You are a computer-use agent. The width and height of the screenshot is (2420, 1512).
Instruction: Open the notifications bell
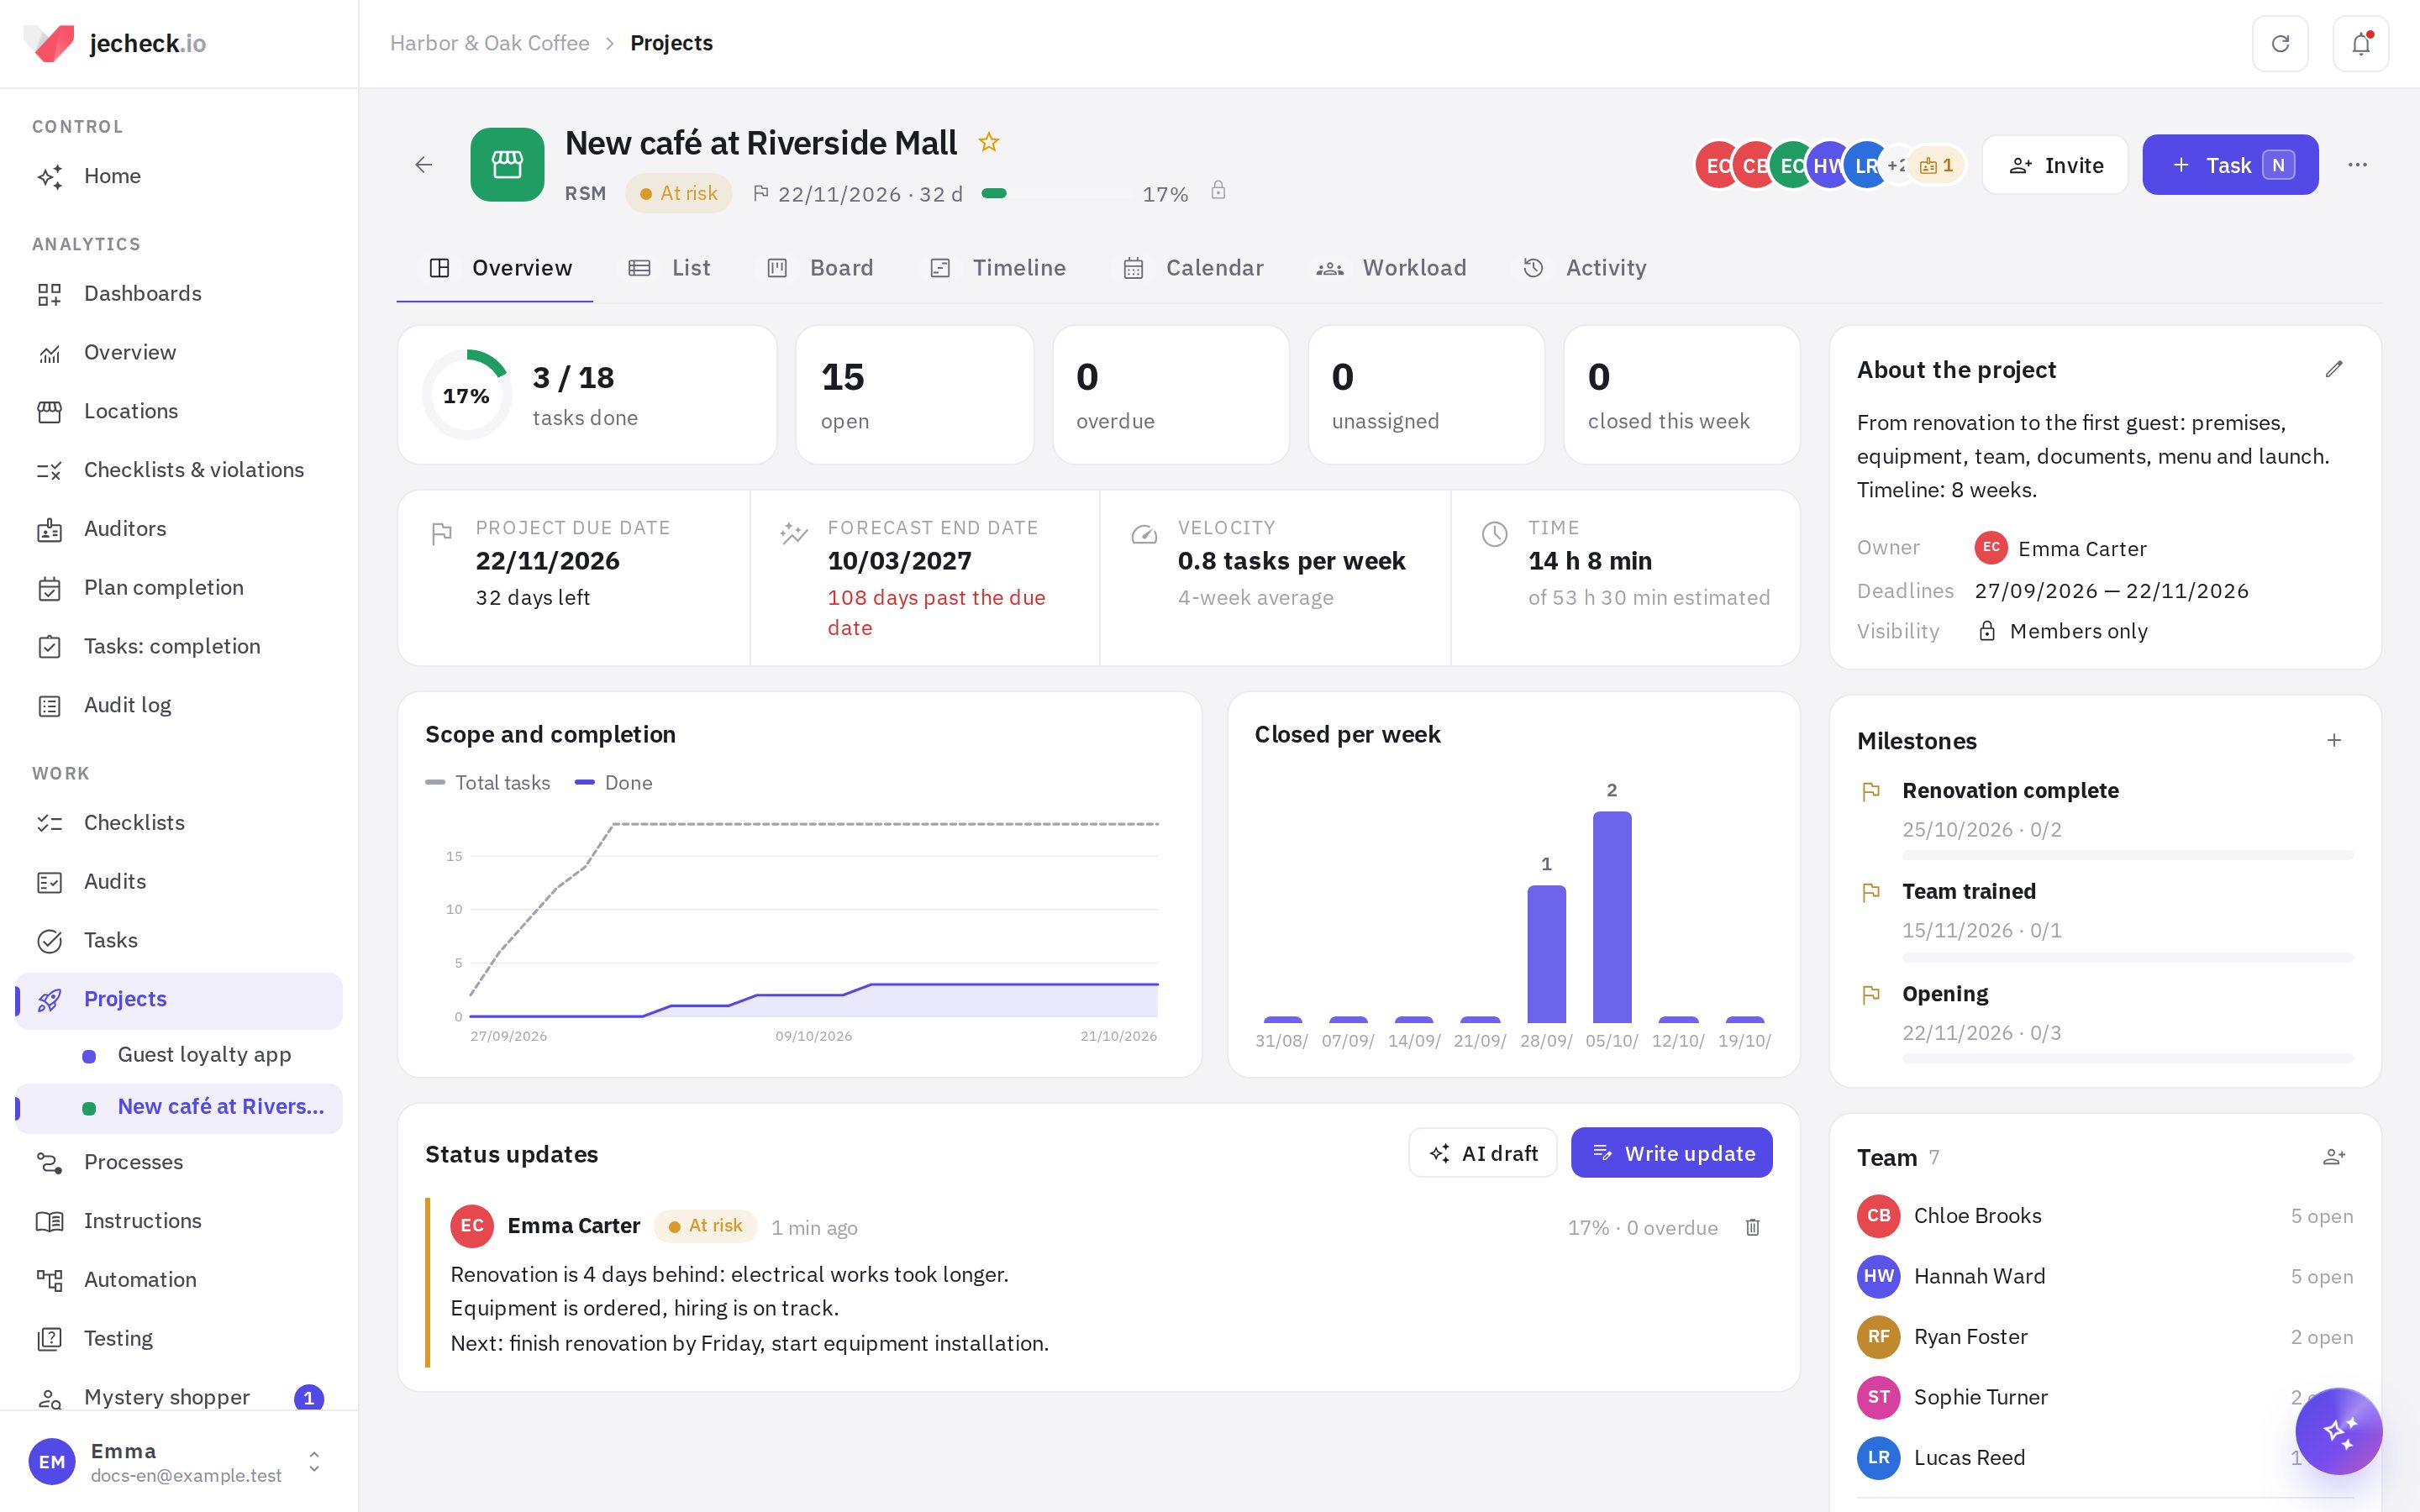[2361, 44]
